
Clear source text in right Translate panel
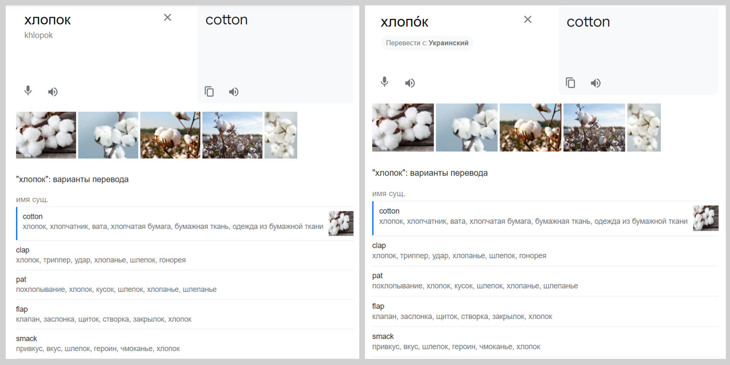[x=527, y=20]
